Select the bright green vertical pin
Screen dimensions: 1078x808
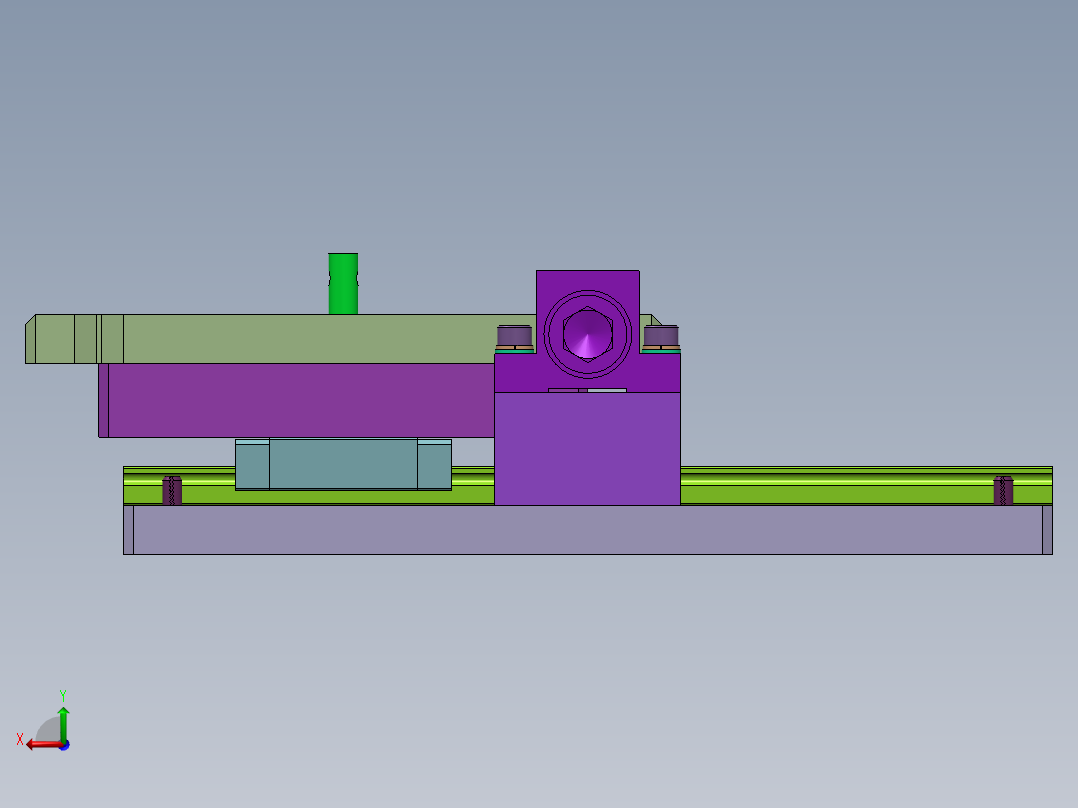pos(343,284)
